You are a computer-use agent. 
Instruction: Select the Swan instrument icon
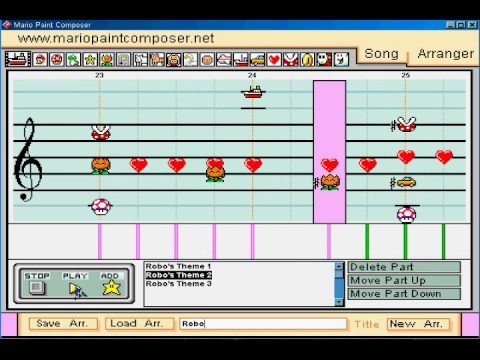tap(190, 60)
